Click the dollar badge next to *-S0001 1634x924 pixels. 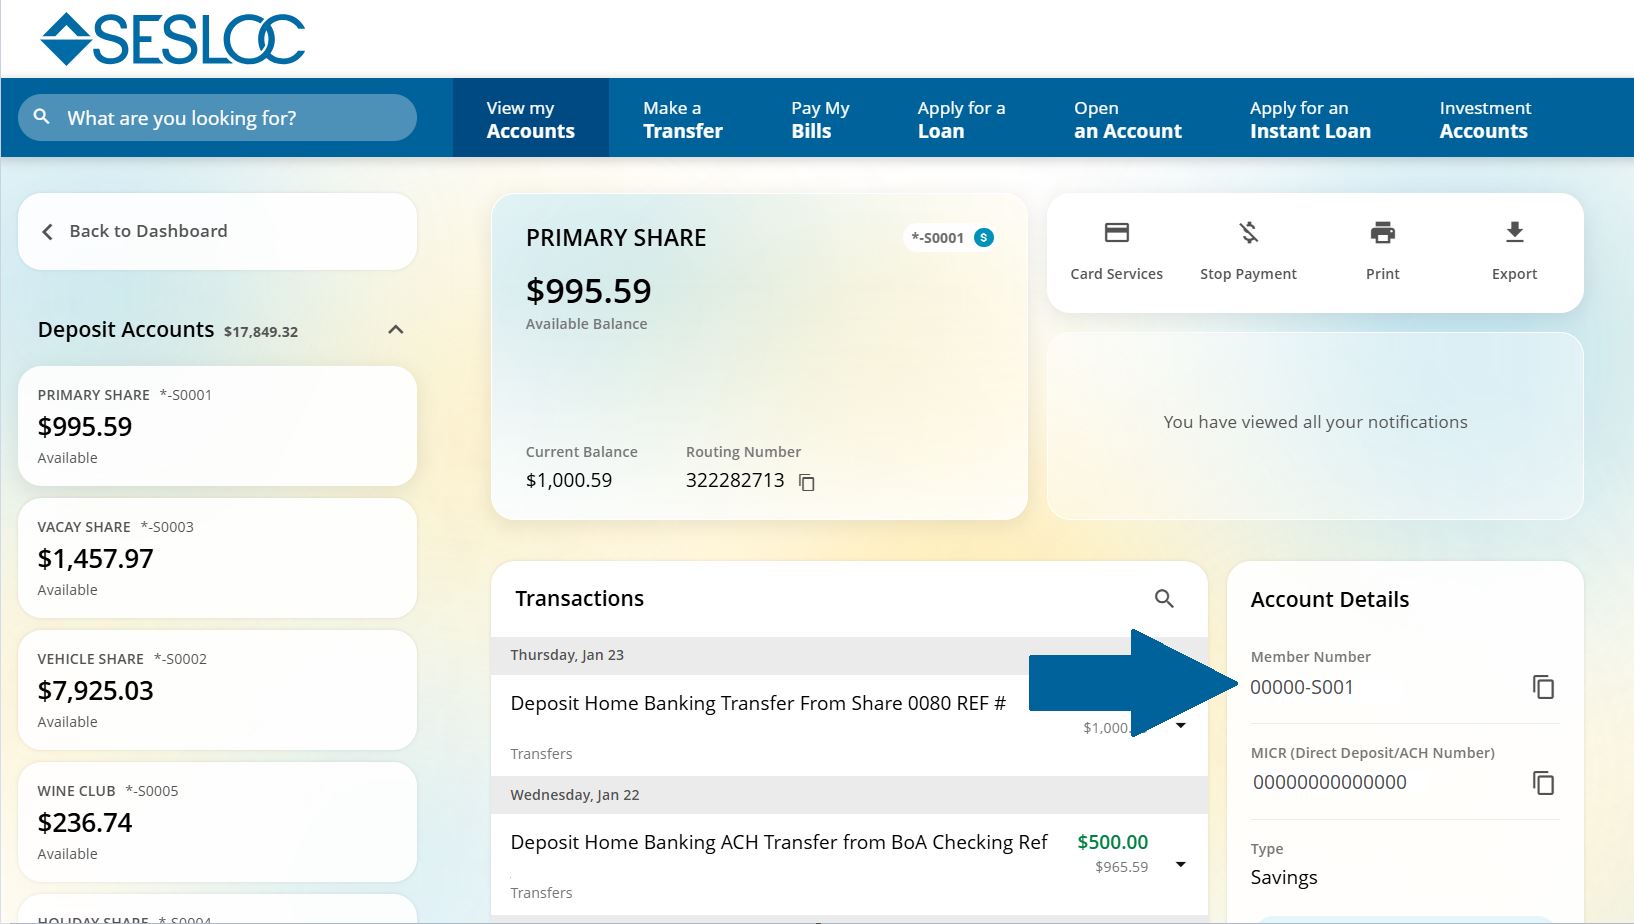click(984, 237)
